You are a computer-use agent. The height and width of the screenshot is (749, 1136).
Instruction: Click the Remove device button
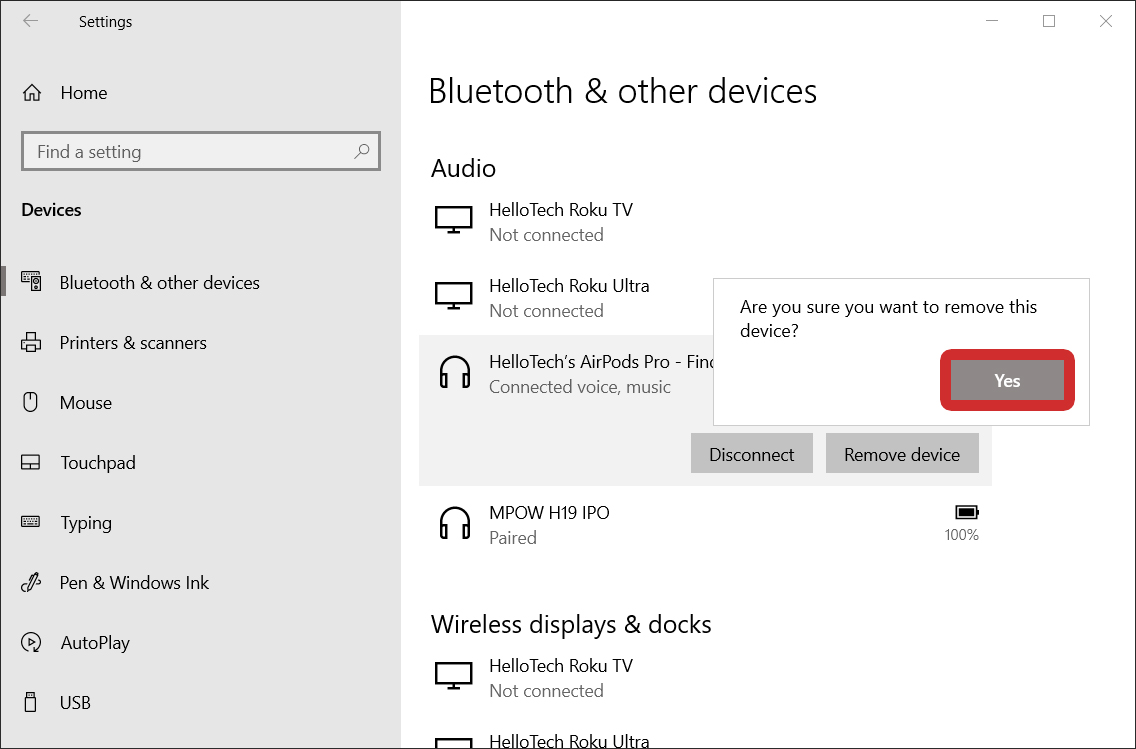[902, 453]
